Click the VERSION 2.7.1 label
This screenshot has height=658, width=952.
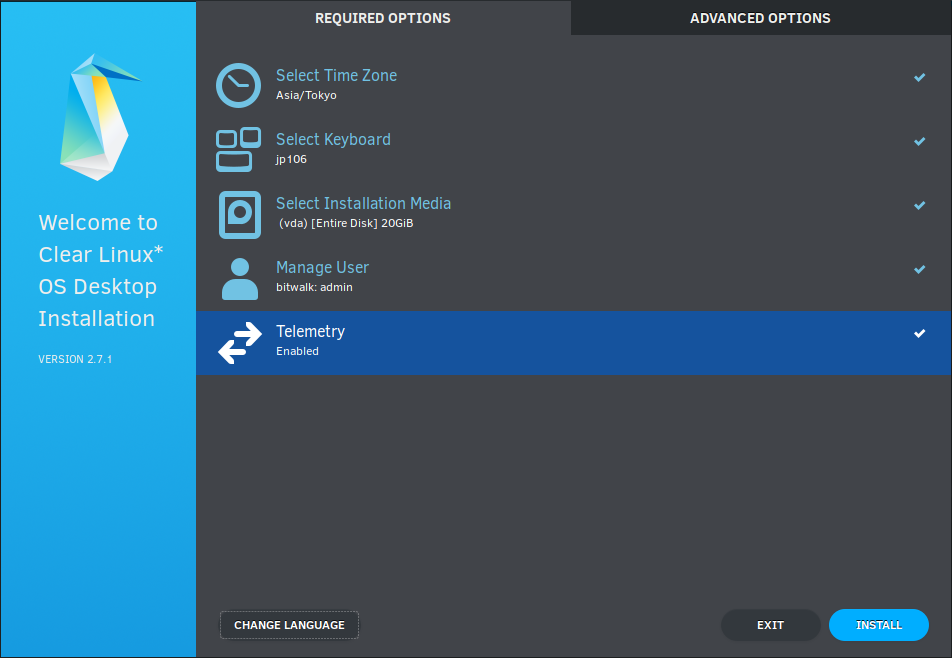(x=75, y=359)
